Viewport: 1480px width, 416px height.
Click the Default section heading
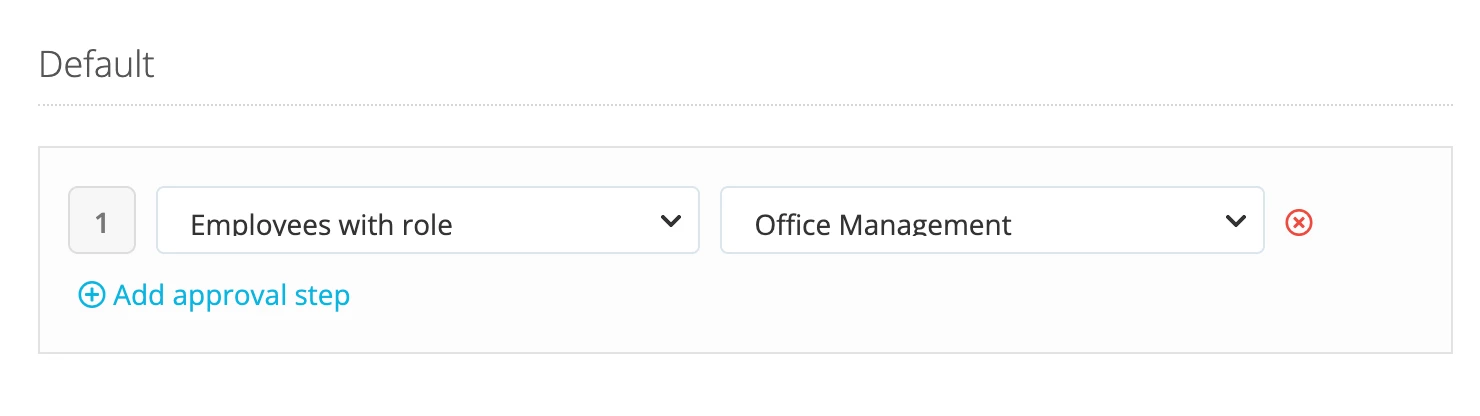(97, 65)
